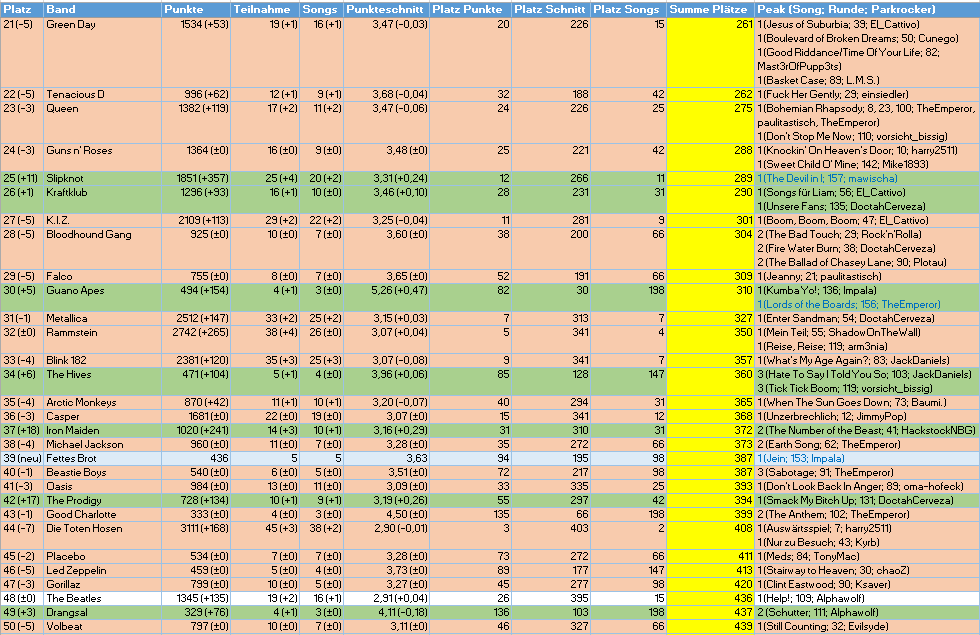980x635 pixels.
Task: Click the Peak (Song; Runde; Parkrocker) header
Action: [867, 9]
